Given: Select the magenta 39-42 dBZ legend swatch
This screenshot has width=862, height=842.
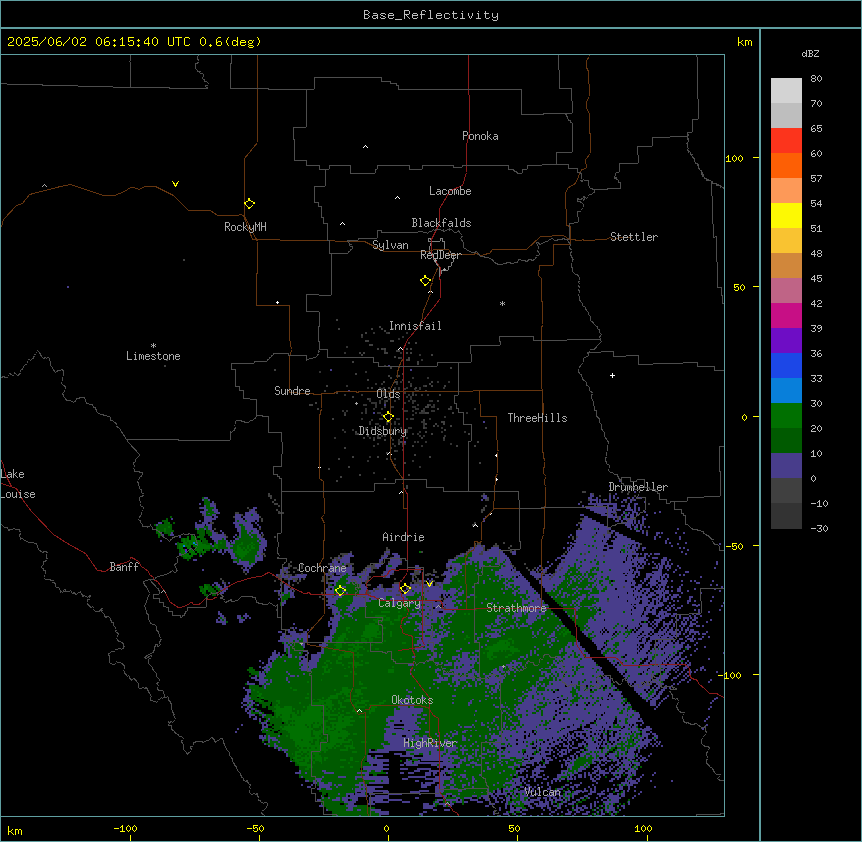Looking at the screenshot, I should (x=786, y=315).
